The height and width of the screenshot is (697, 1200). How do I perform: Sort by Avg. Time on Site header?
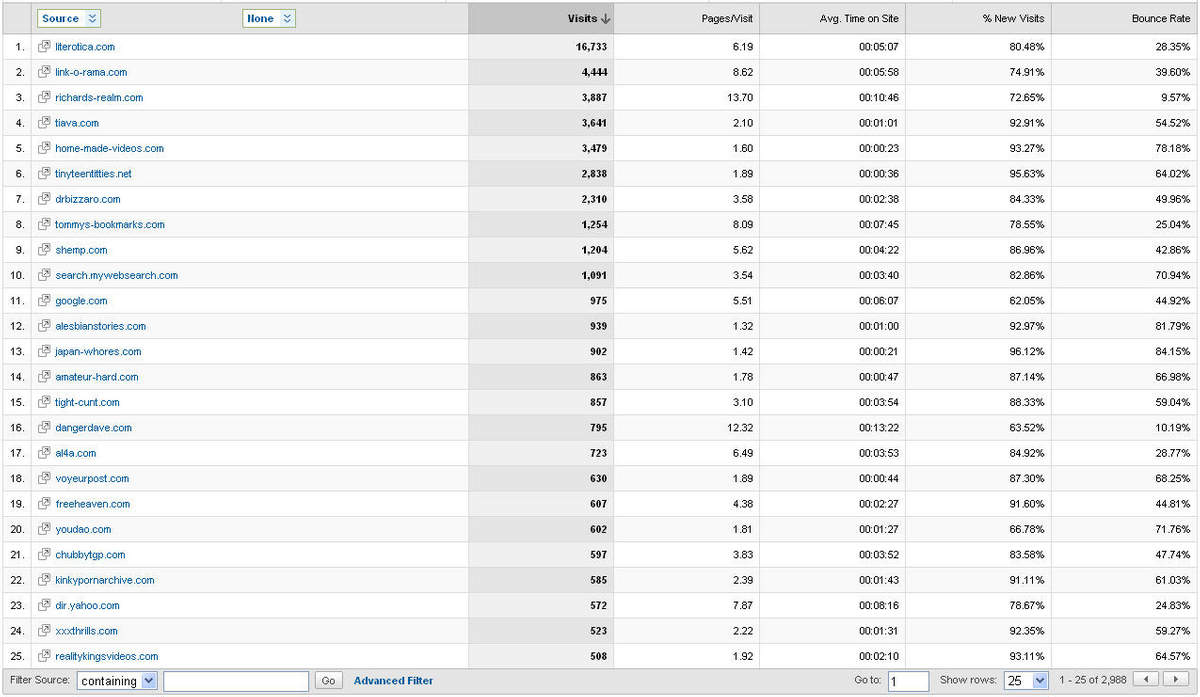click(x=860, y=19)
